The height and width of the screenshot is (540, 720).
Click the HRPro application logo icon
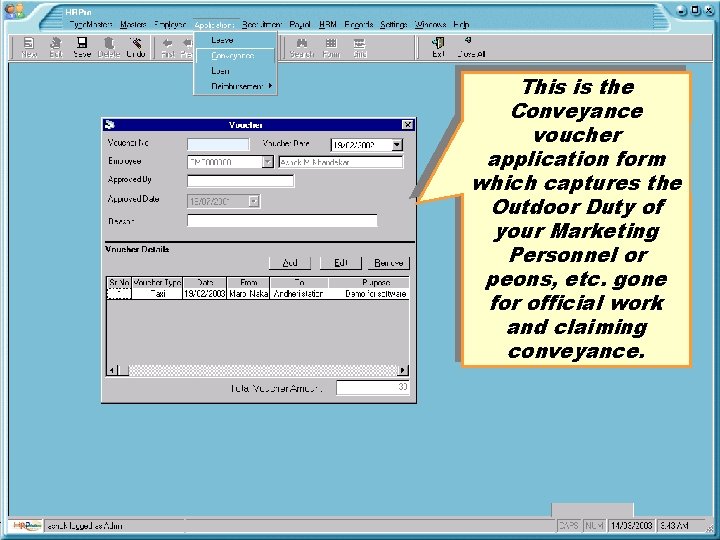click(14, 11)
